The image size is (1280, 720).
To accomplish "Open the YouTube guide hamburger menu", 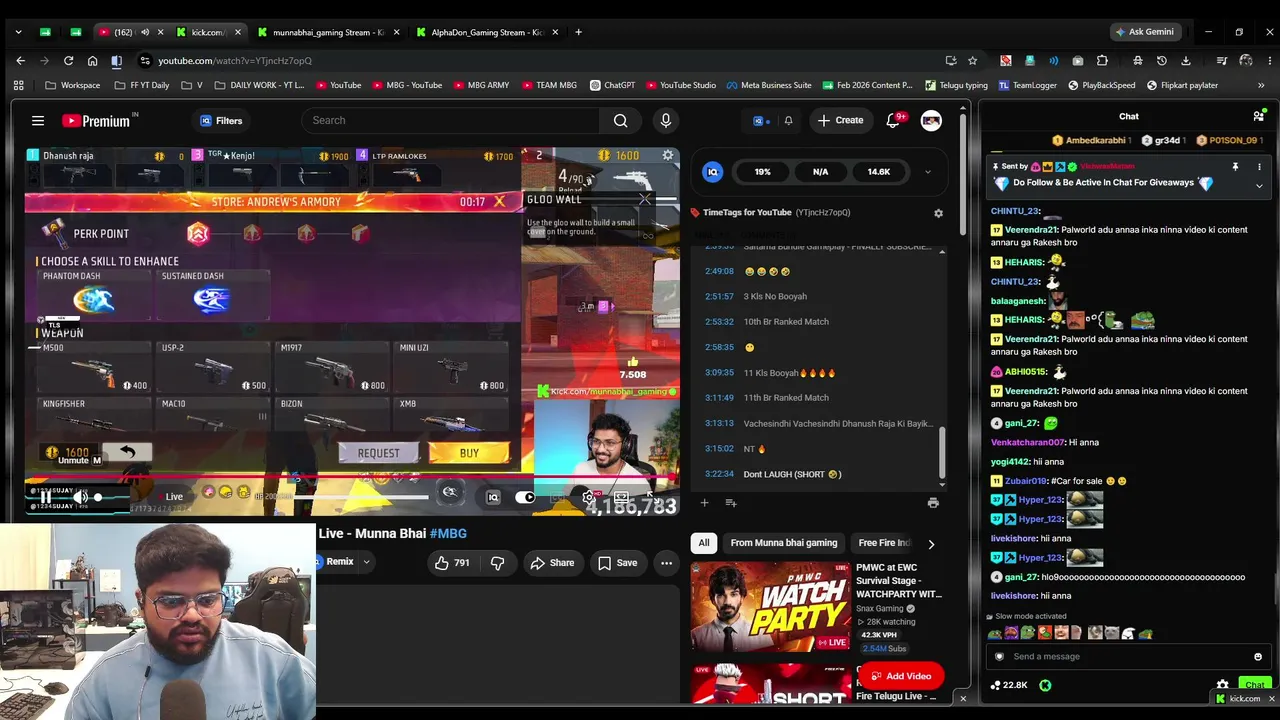I will click(x=38, y=121).
